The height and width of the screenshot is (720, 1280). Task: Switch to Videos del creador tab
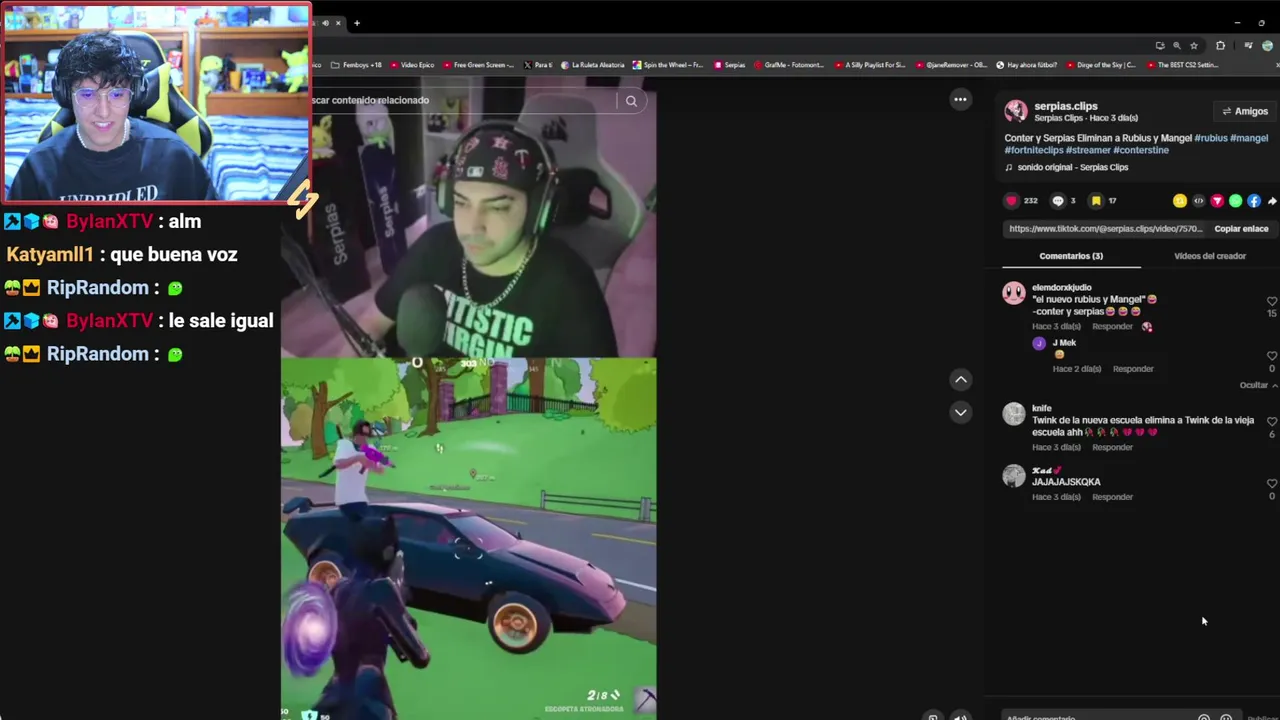(1210, 256)
